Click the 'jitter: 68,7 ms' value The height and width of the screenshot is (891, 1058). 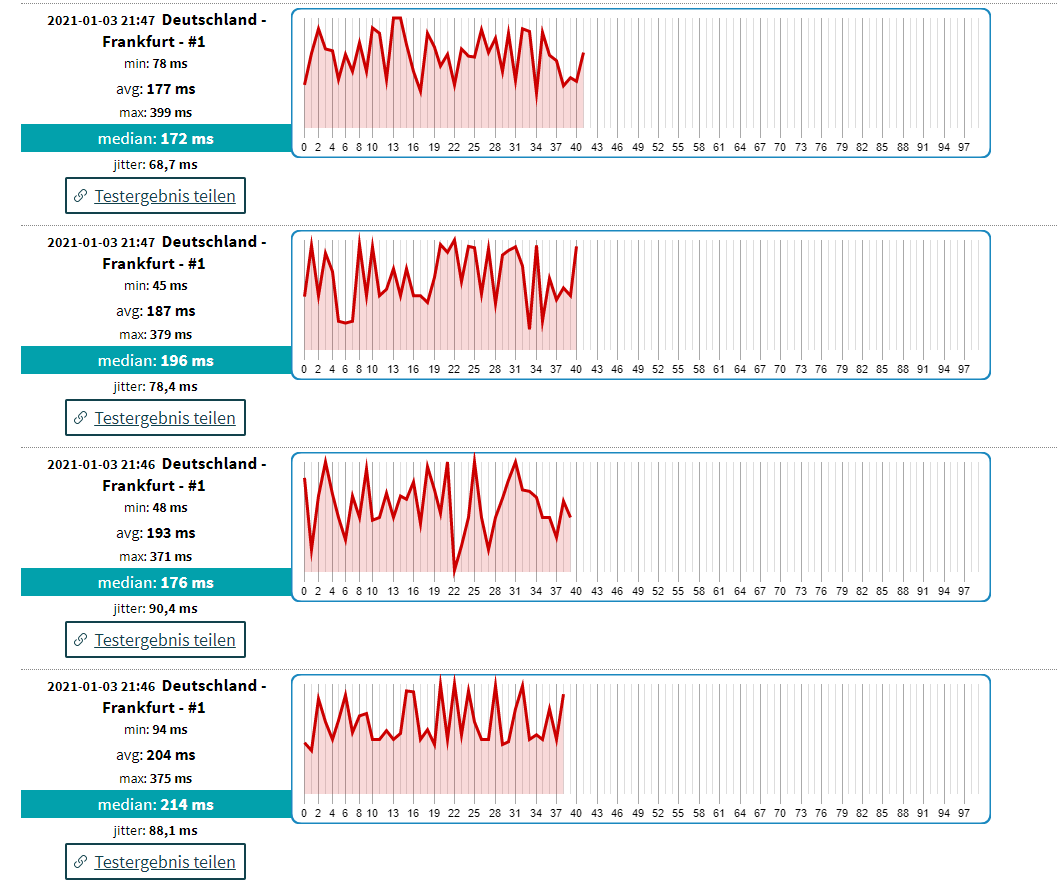pos(156,165)
